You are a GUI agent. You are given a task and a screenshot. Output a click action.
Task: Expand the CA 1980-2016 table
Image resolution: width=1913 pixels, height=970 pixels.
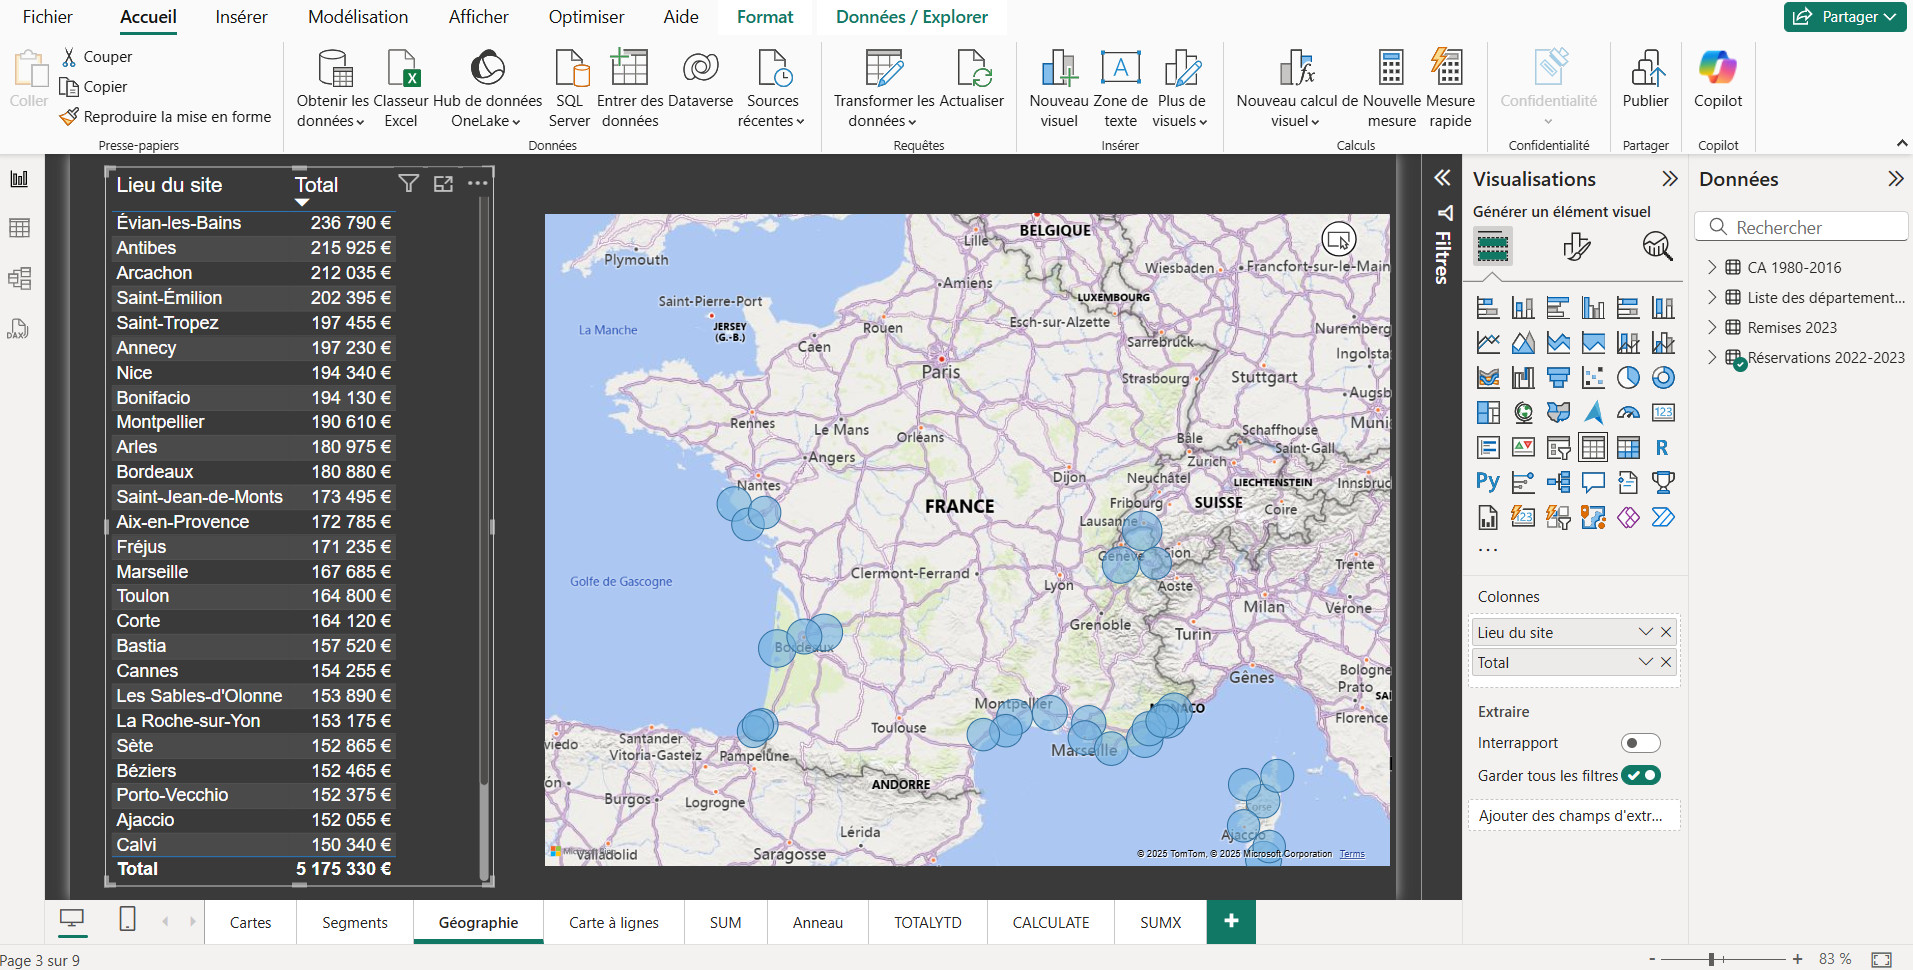1711,267
